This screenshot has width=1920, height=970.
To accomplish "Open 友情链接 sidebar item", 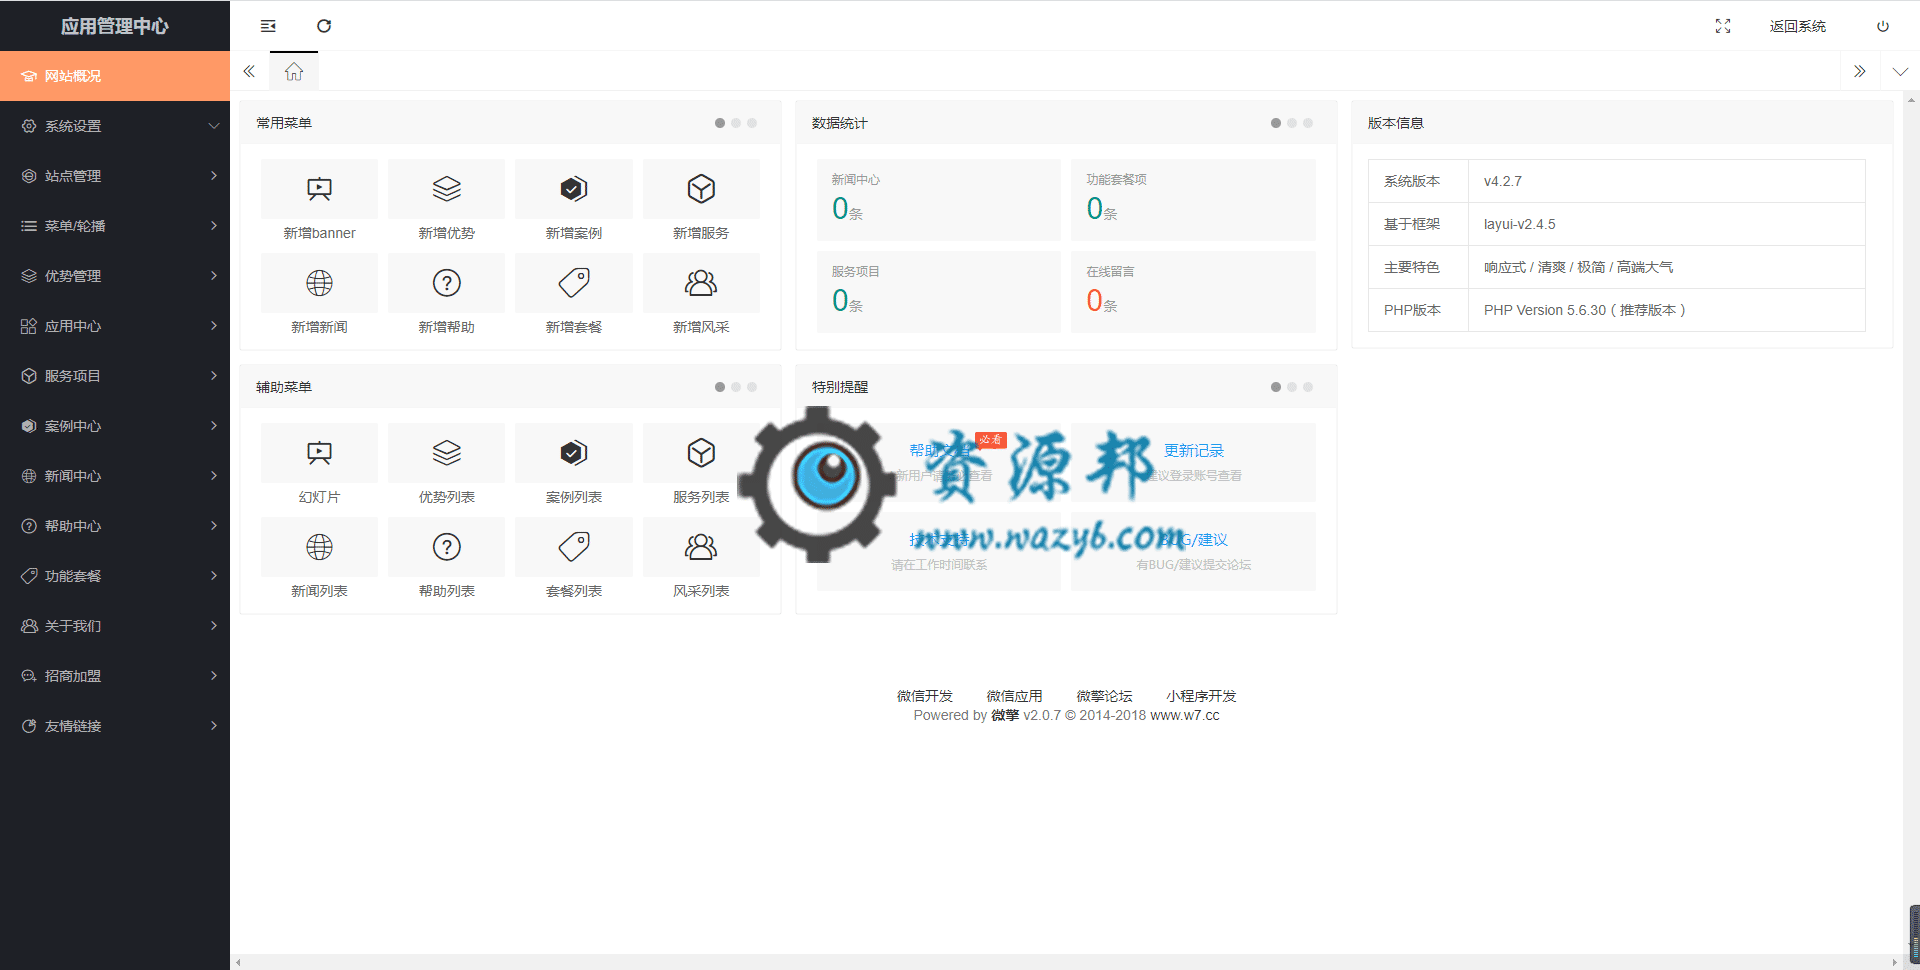I will tap(115, 726).
